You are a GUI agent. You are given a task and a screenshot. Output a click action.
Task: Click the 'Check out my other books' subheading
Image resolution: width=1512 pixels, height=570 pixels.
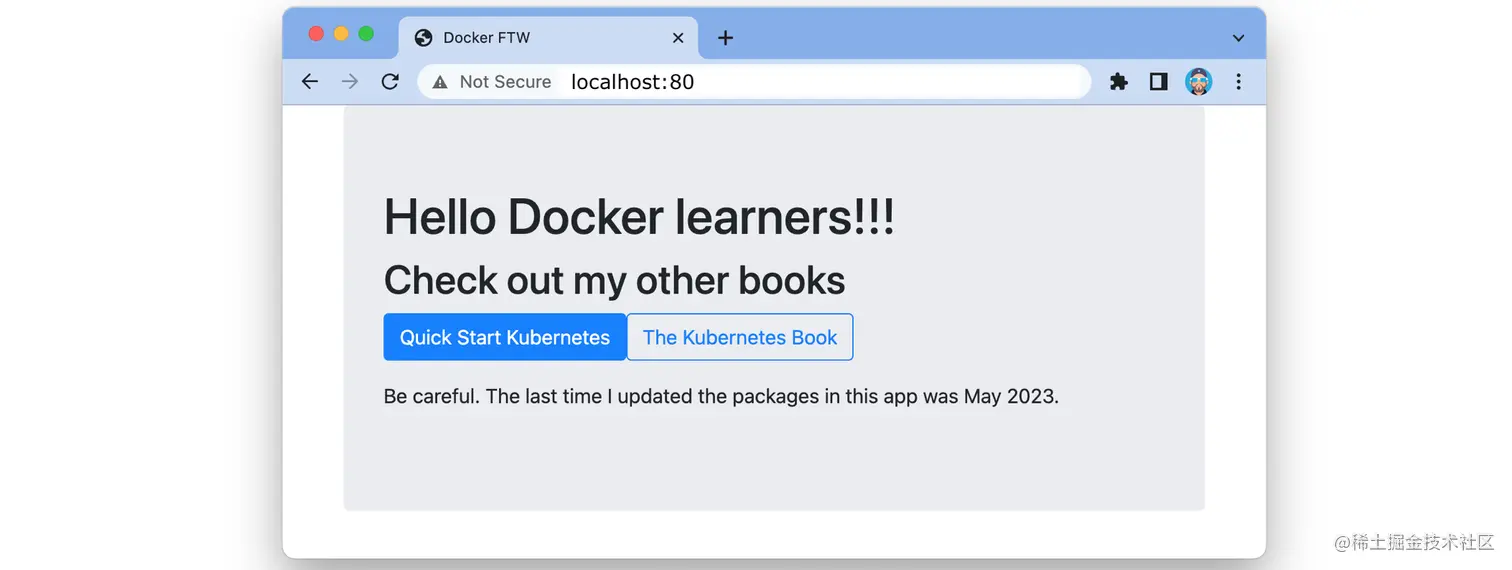(614, 281)
